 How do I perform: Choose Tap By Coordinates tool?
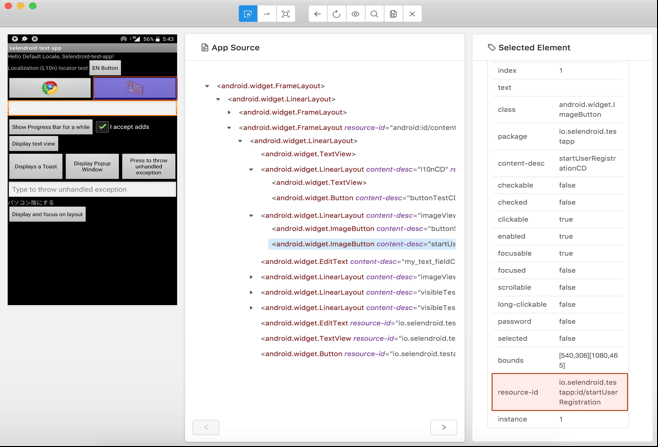tap(286, 14)
